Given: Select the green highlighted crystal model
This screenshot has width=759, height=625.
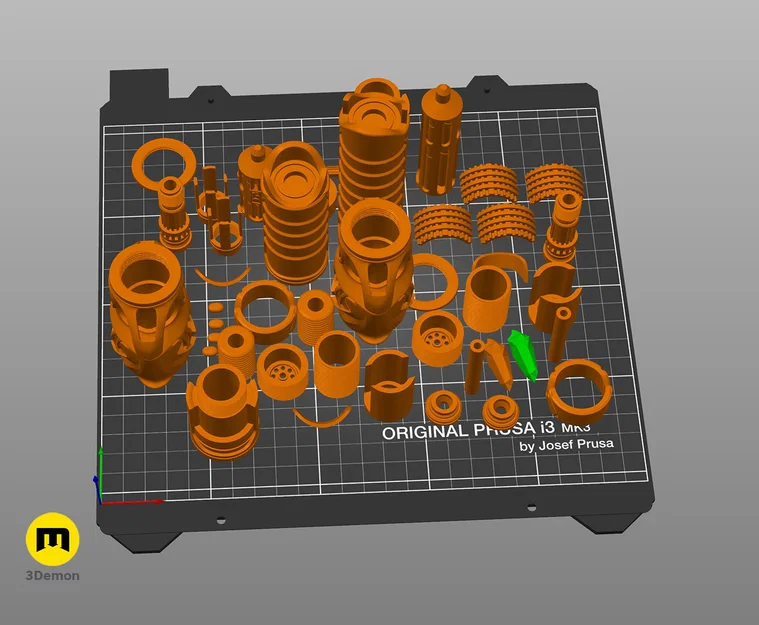Looking at the screenshot, I should [523, 355].
